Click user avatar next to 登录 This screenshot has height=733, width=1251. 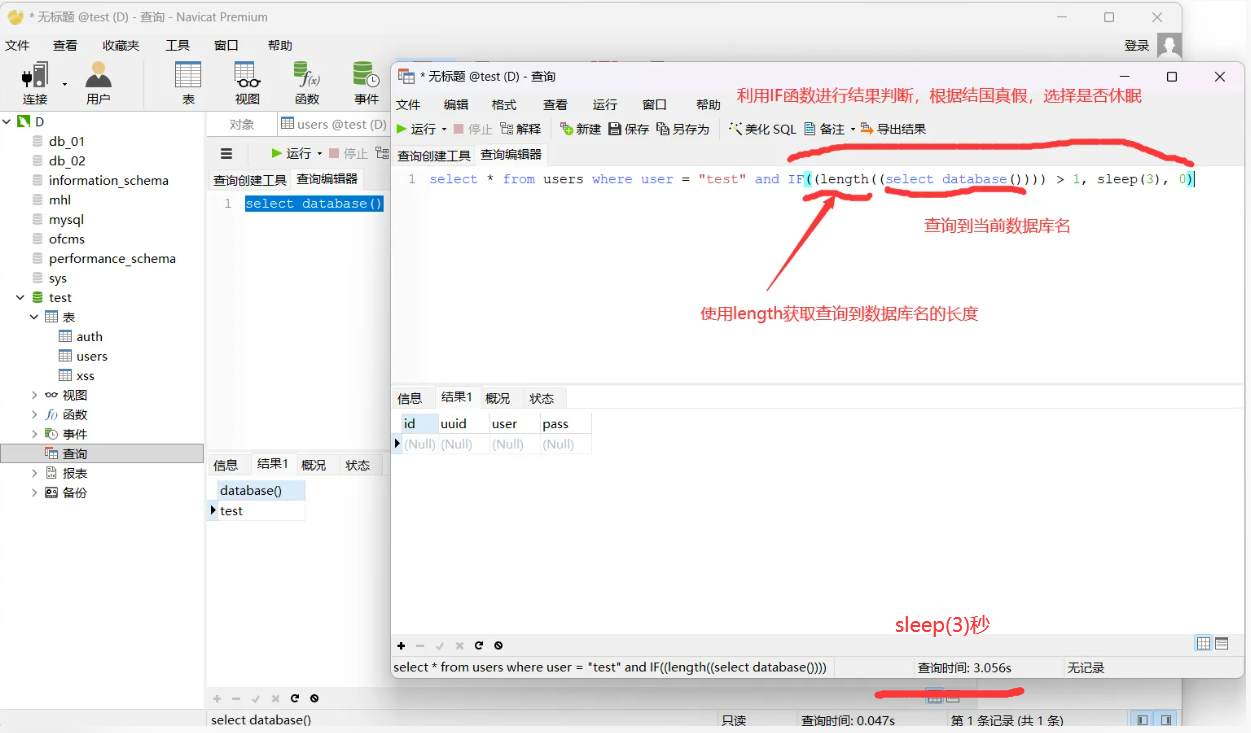[1169, 45]
